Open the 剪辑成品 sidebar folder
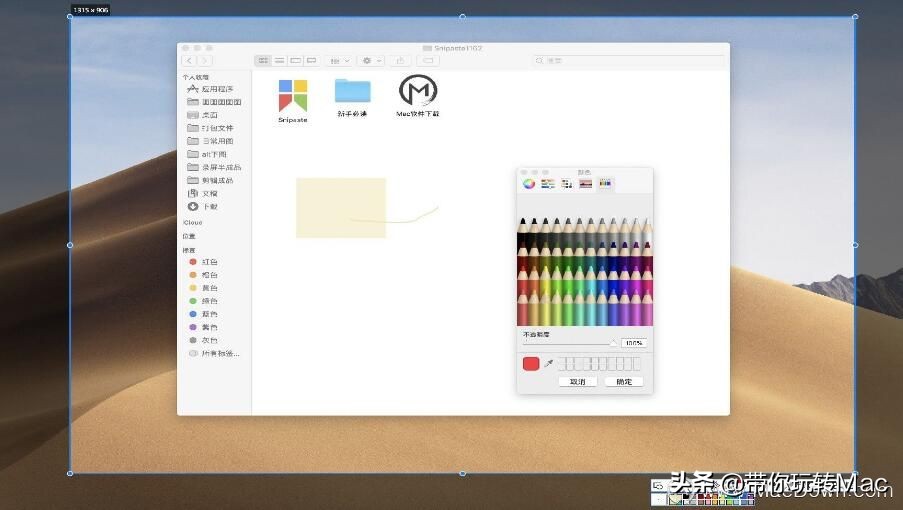The width and height of the screenshot is (903, 510). pos(211,180)
